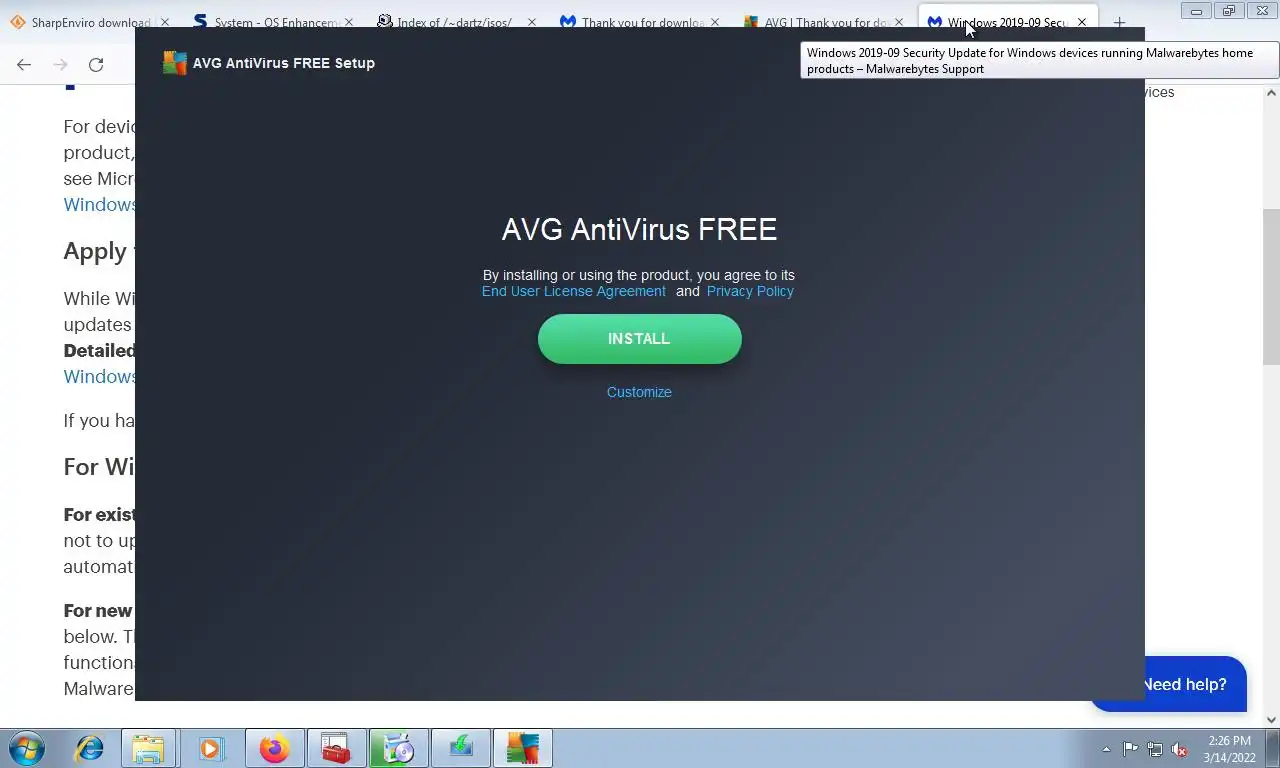Viewport: 1280px width, 768px height.
Task: Click the AVG AntiVirus FREE Setup title text
Action: [284, 63]
